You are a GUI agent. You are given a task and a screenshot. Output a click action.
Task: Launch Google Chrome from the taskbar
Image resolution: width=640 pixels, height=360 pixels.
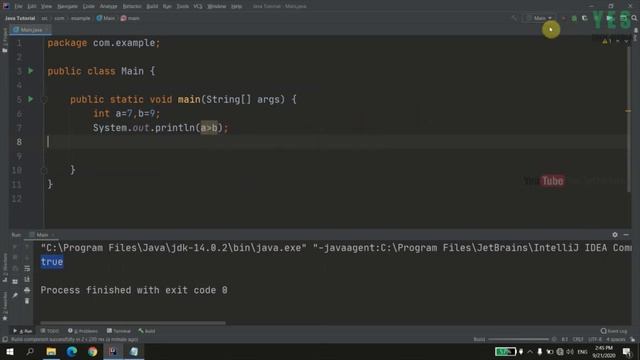pyautogui.click(x=93, y=351)
